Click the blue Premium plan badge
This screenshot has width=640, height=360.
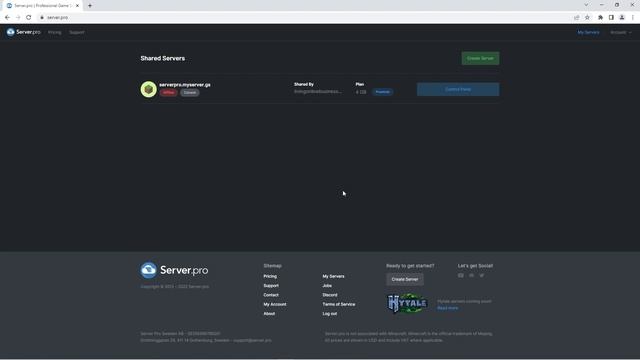click(382, 92)
